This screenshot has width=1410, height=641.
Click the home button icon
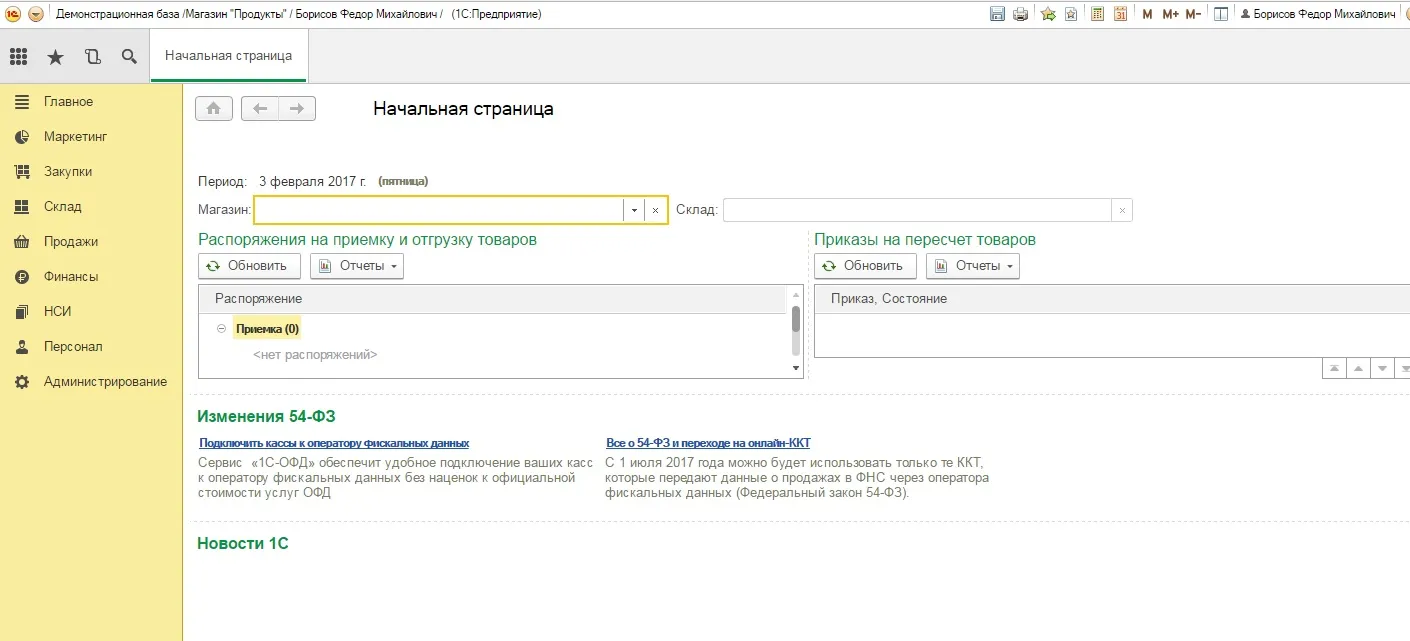click(x=214, y=109)
